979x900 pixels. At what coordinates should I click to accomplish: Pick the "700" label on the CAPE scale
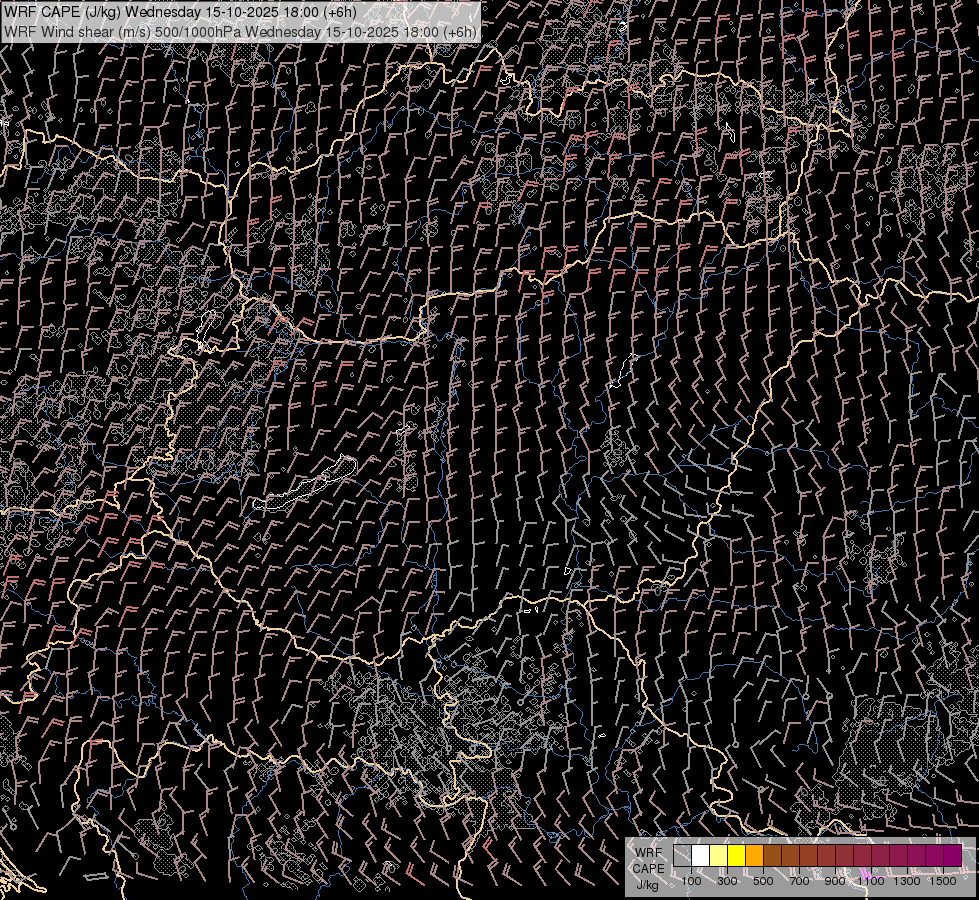799,881
